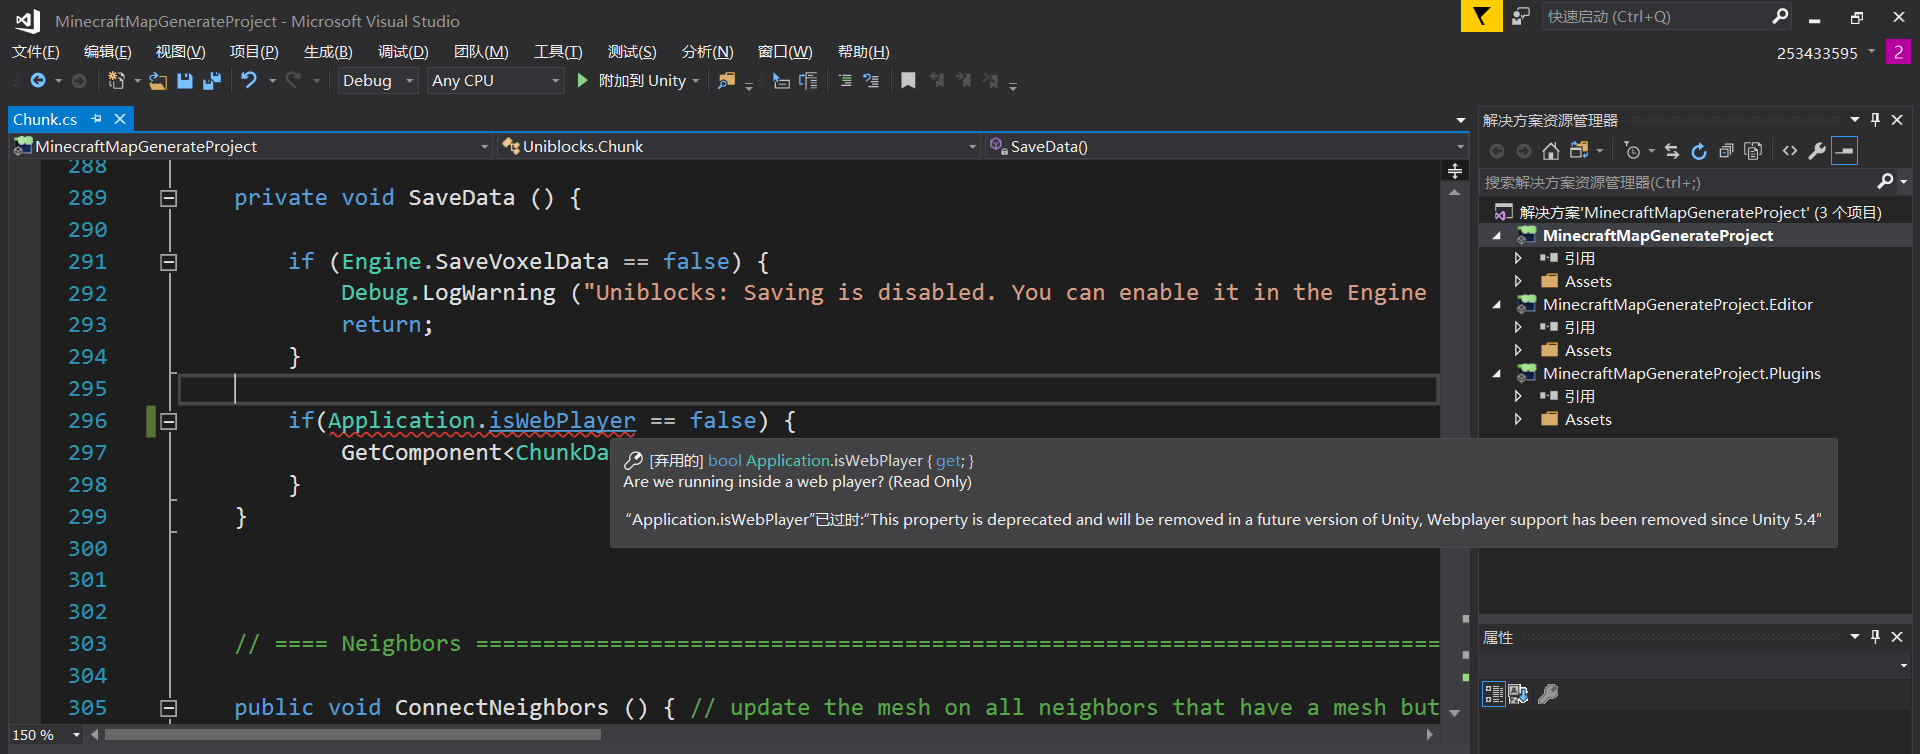Click the split-editor handle above scrollbar
The image size is (1920, 754).
coord(1455,172)
